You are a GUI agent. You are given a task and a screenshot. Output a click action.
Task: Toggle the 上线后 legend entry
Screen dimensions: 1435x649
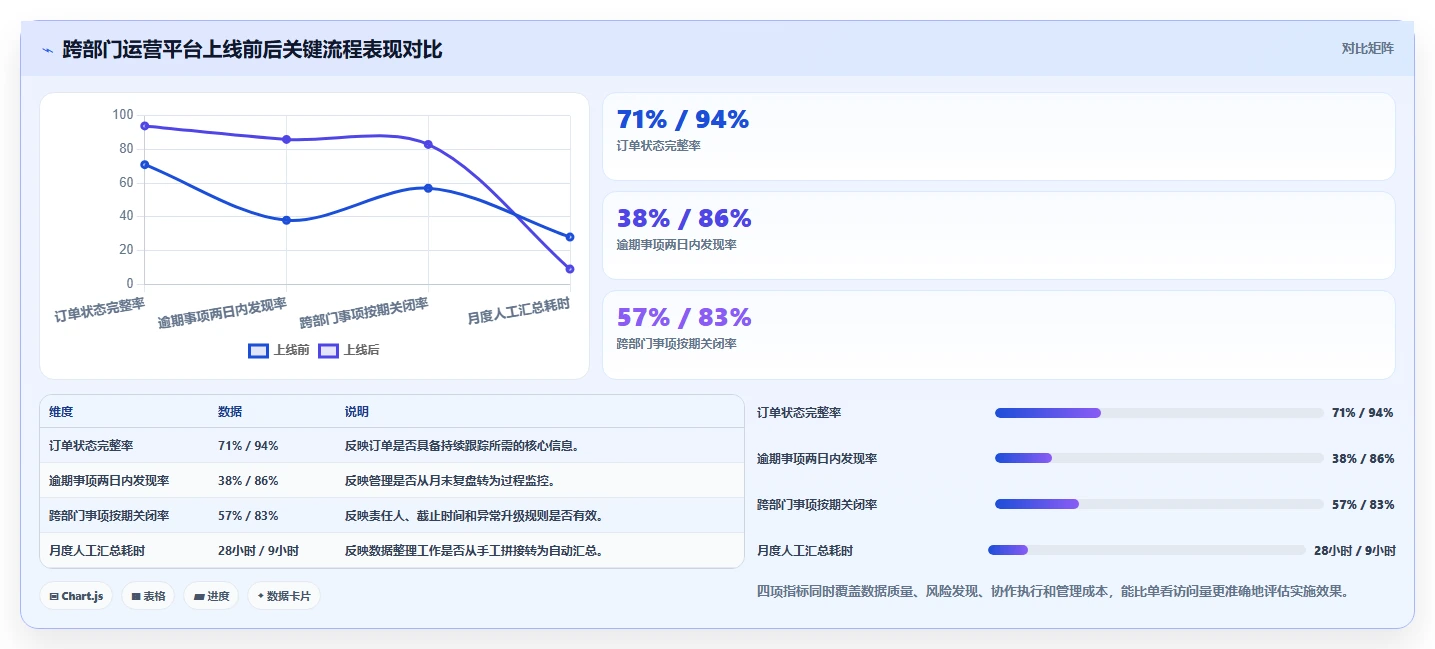348,350
